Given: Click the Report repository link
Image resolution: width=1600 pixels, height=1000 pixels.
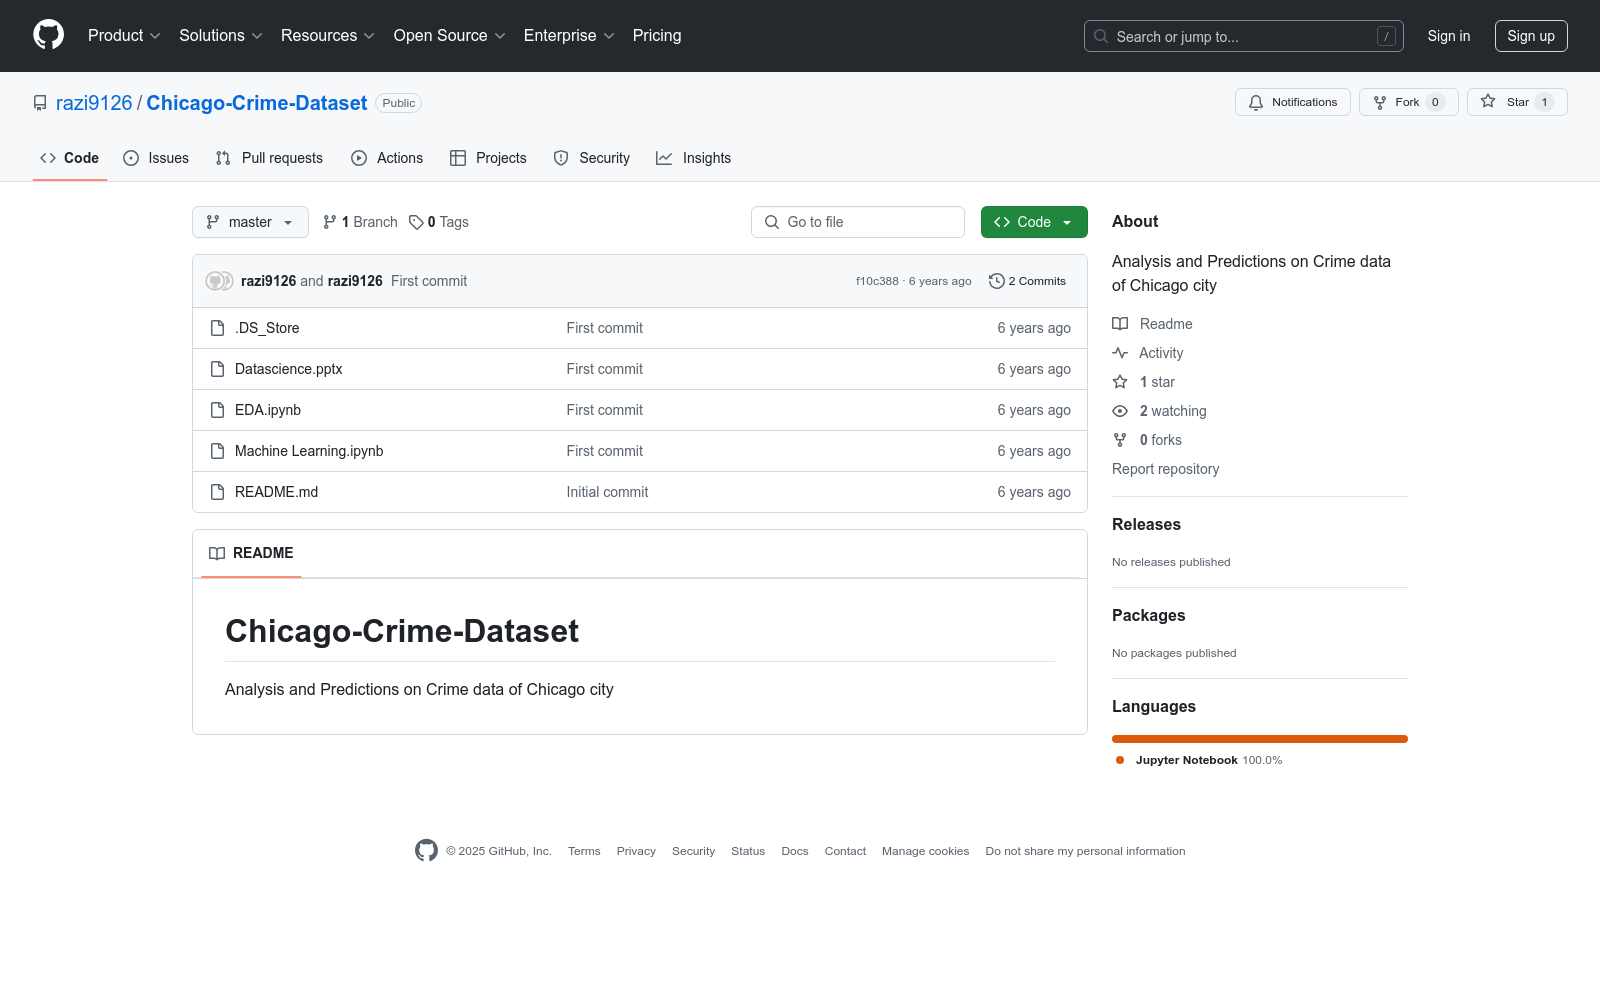Looking at the screenshot, I should (1165, 469).
